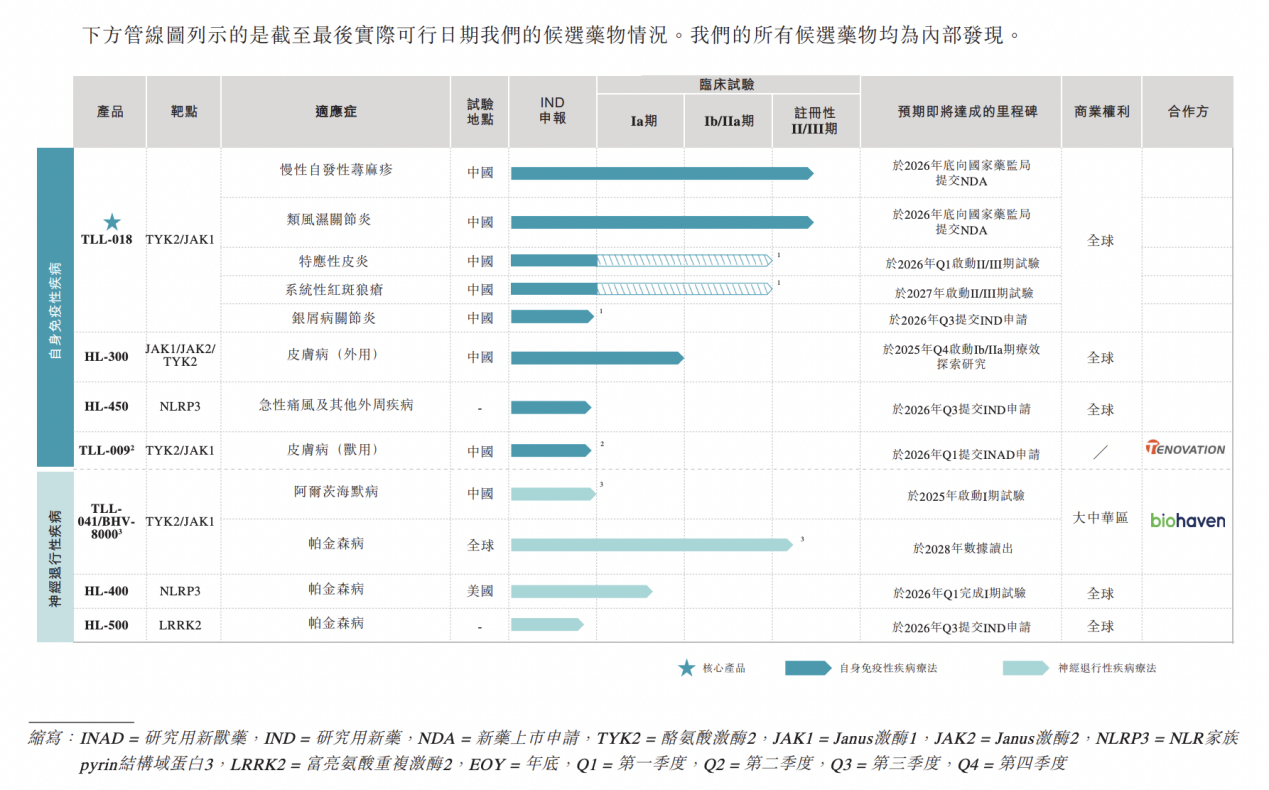Click the 自身免疫性疾病 vertical side label
Viewport: 1269px width, 790px height.
tap(55, 308)
